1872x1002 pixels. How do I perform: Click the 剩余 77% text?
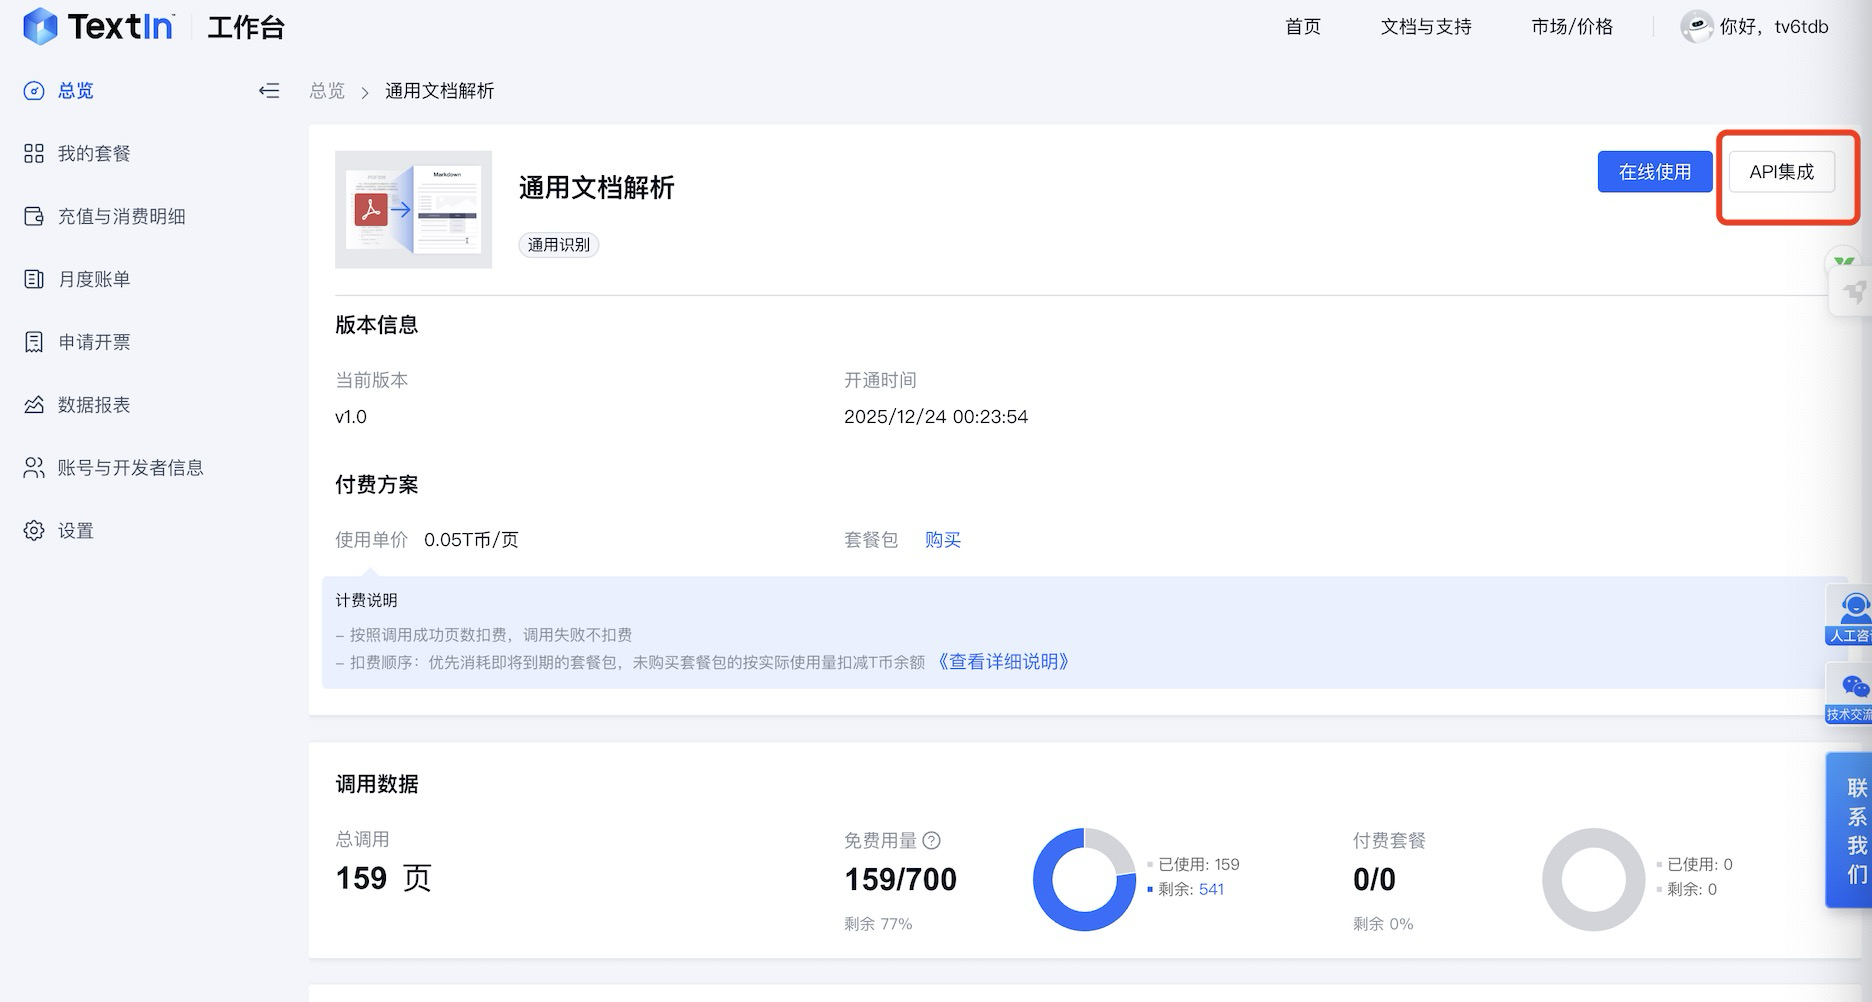878,924
